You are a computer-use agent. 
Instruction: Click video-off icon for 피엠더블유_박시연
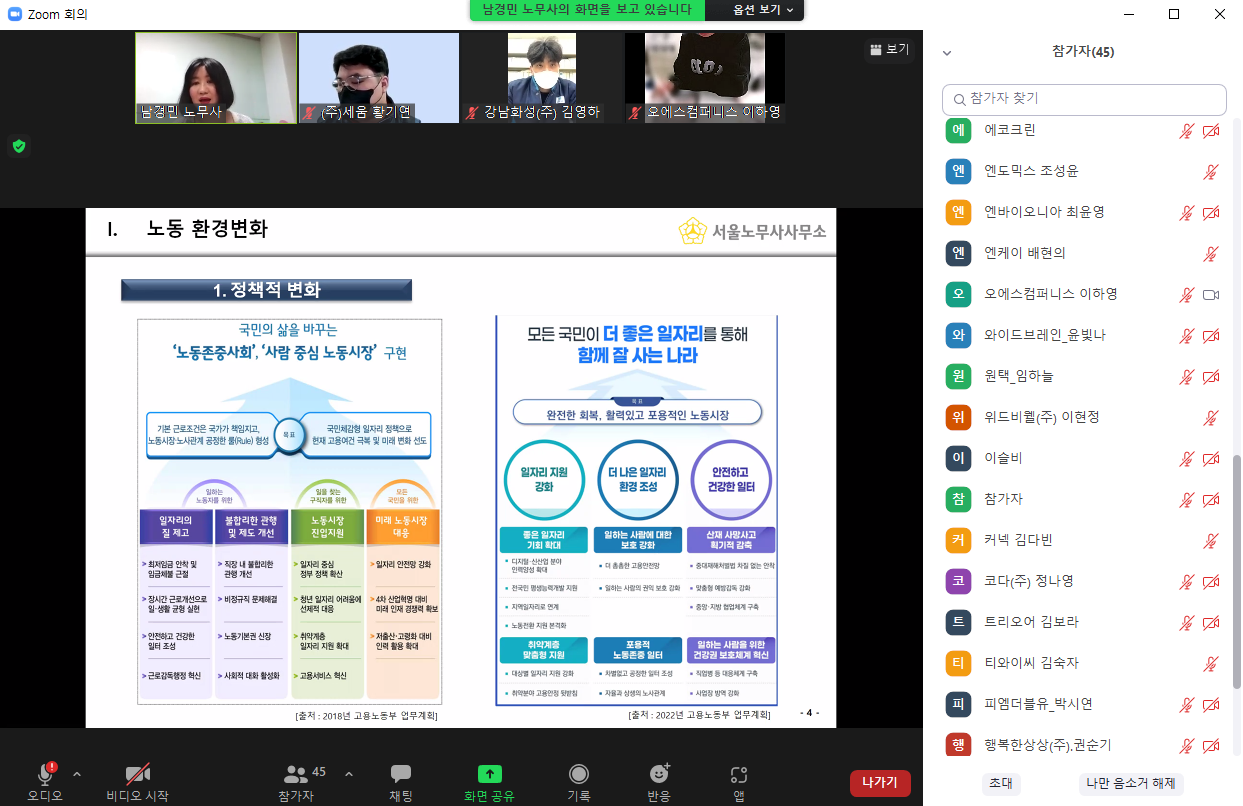coord(1211,704)
